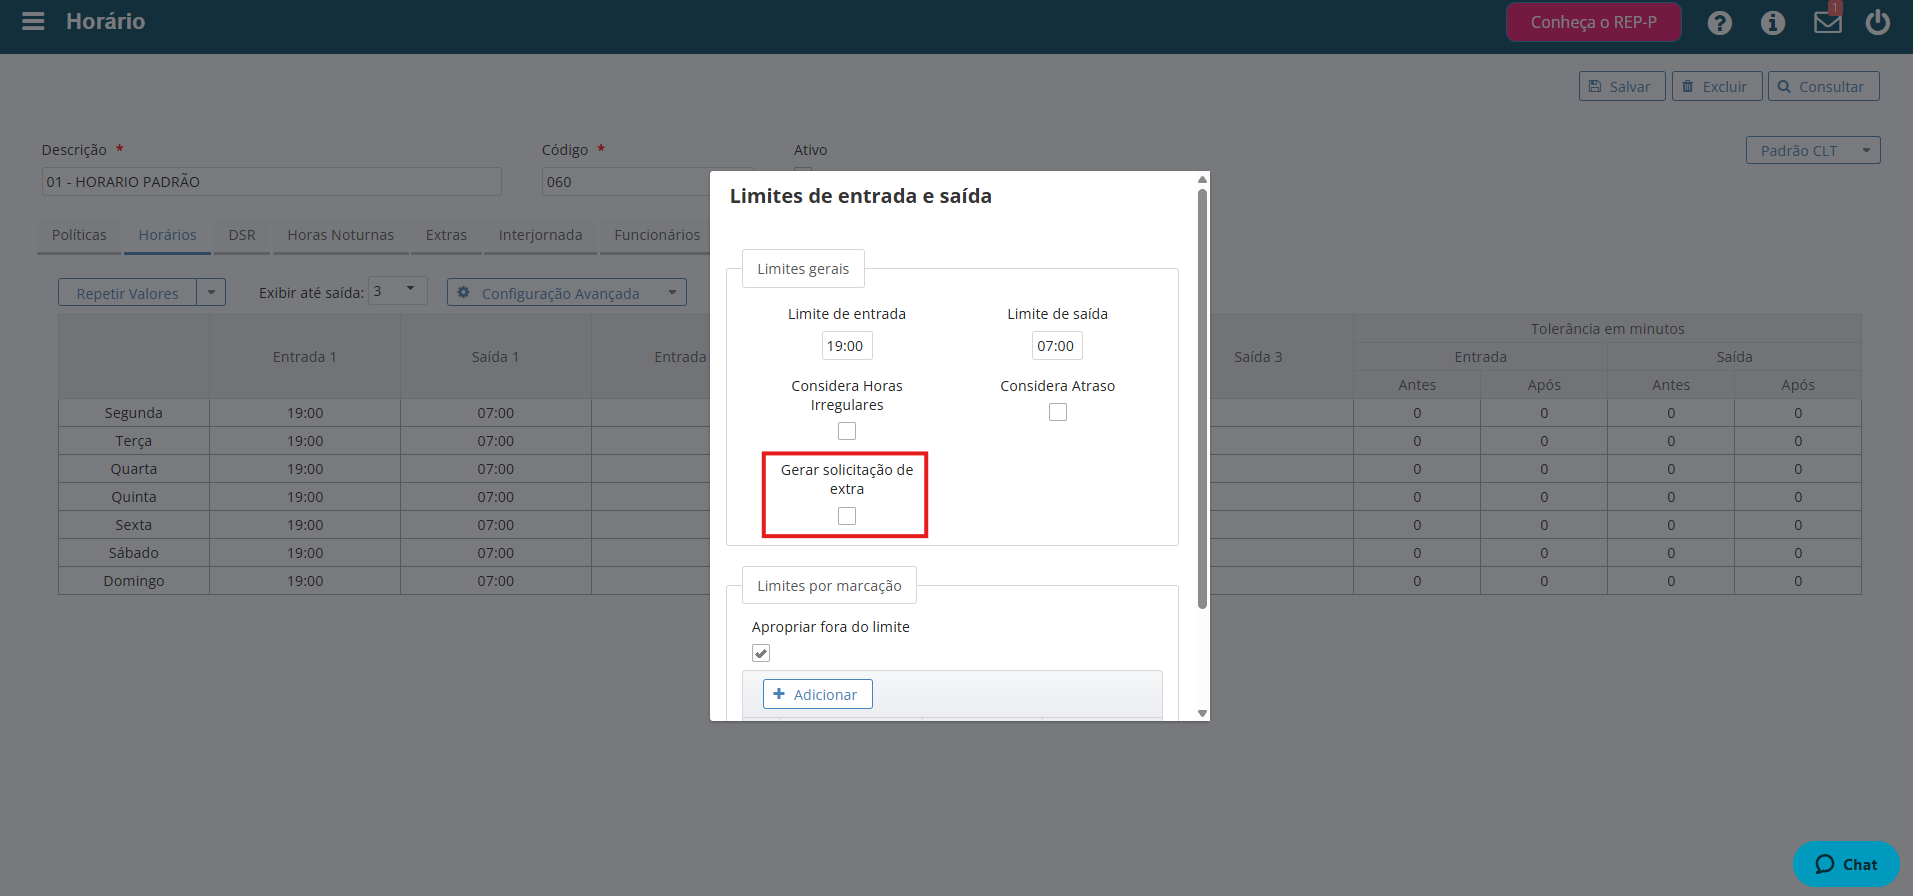The height and width of the screenshot is (896, 1913).
Task: Click the Repetir Valores button
Action: pyautogui.click(x=127, y=293)
